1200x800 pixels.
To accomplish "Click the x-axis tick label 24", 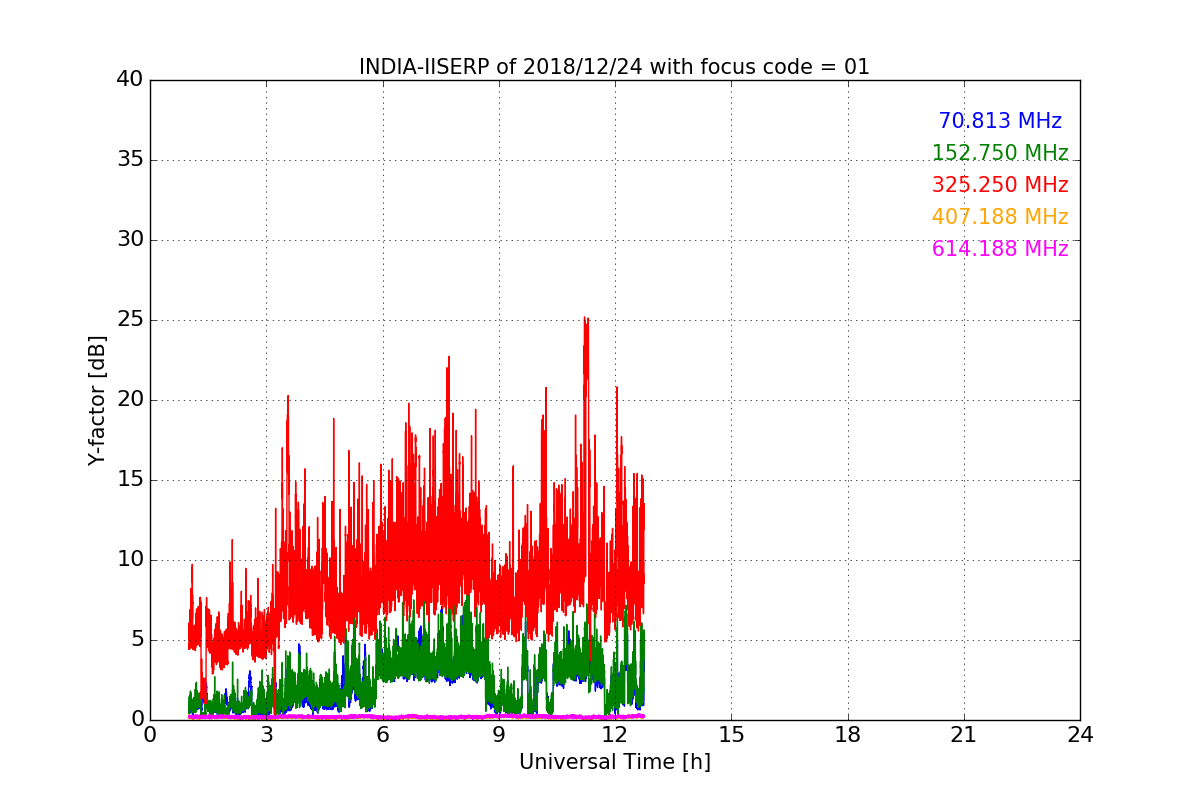I will coord(1080,735).
